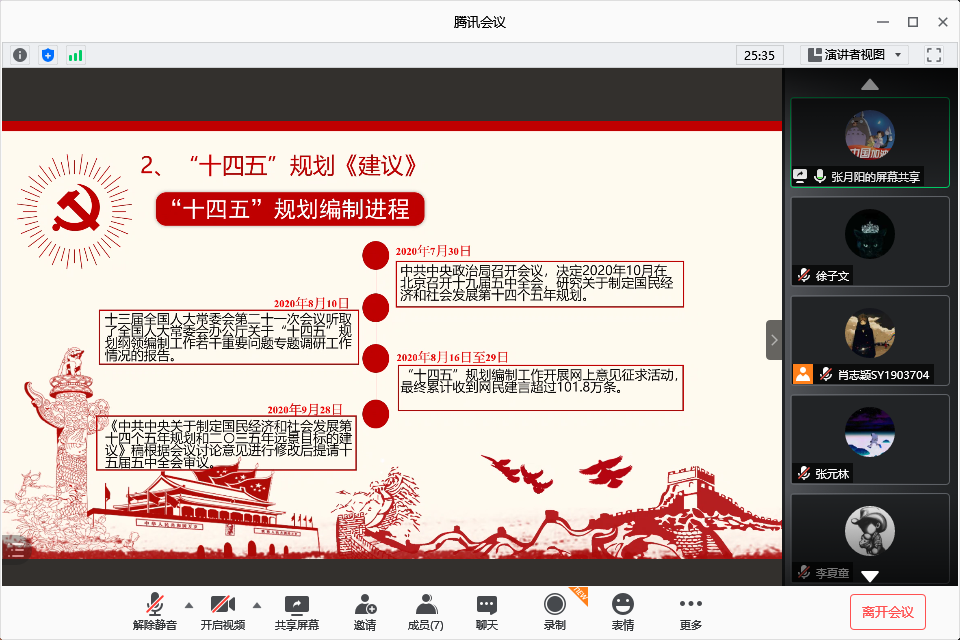The image size is (960, 640).
Task: Open the 成员(7) members list
Action: 425,611
